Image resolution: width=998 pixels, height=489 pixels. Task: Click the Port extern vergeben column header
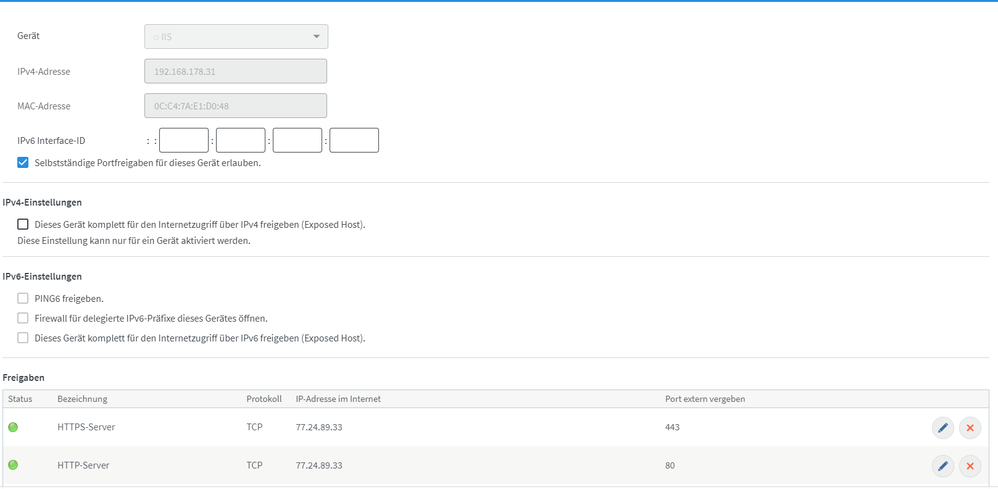tap(705, 399)
